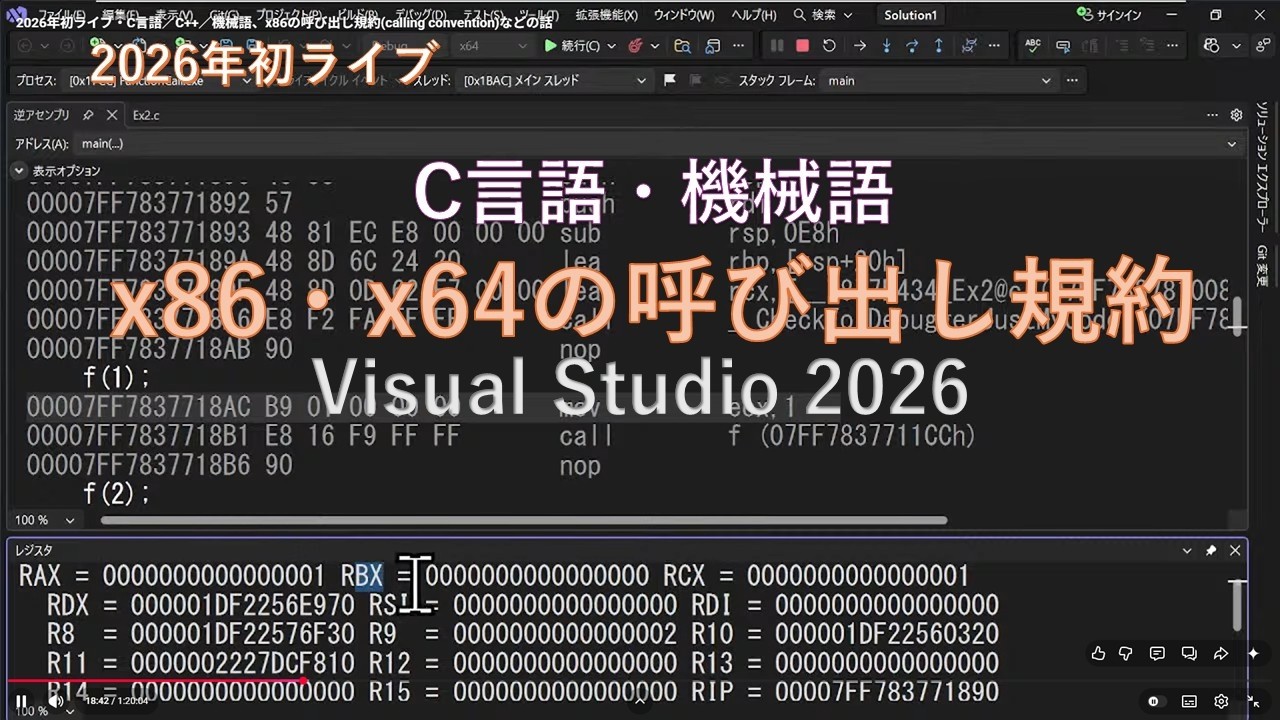Image resolution: width=1280 pixels, height=720 pixels.
Task: Mute the video volume
Action: point(57,701)
